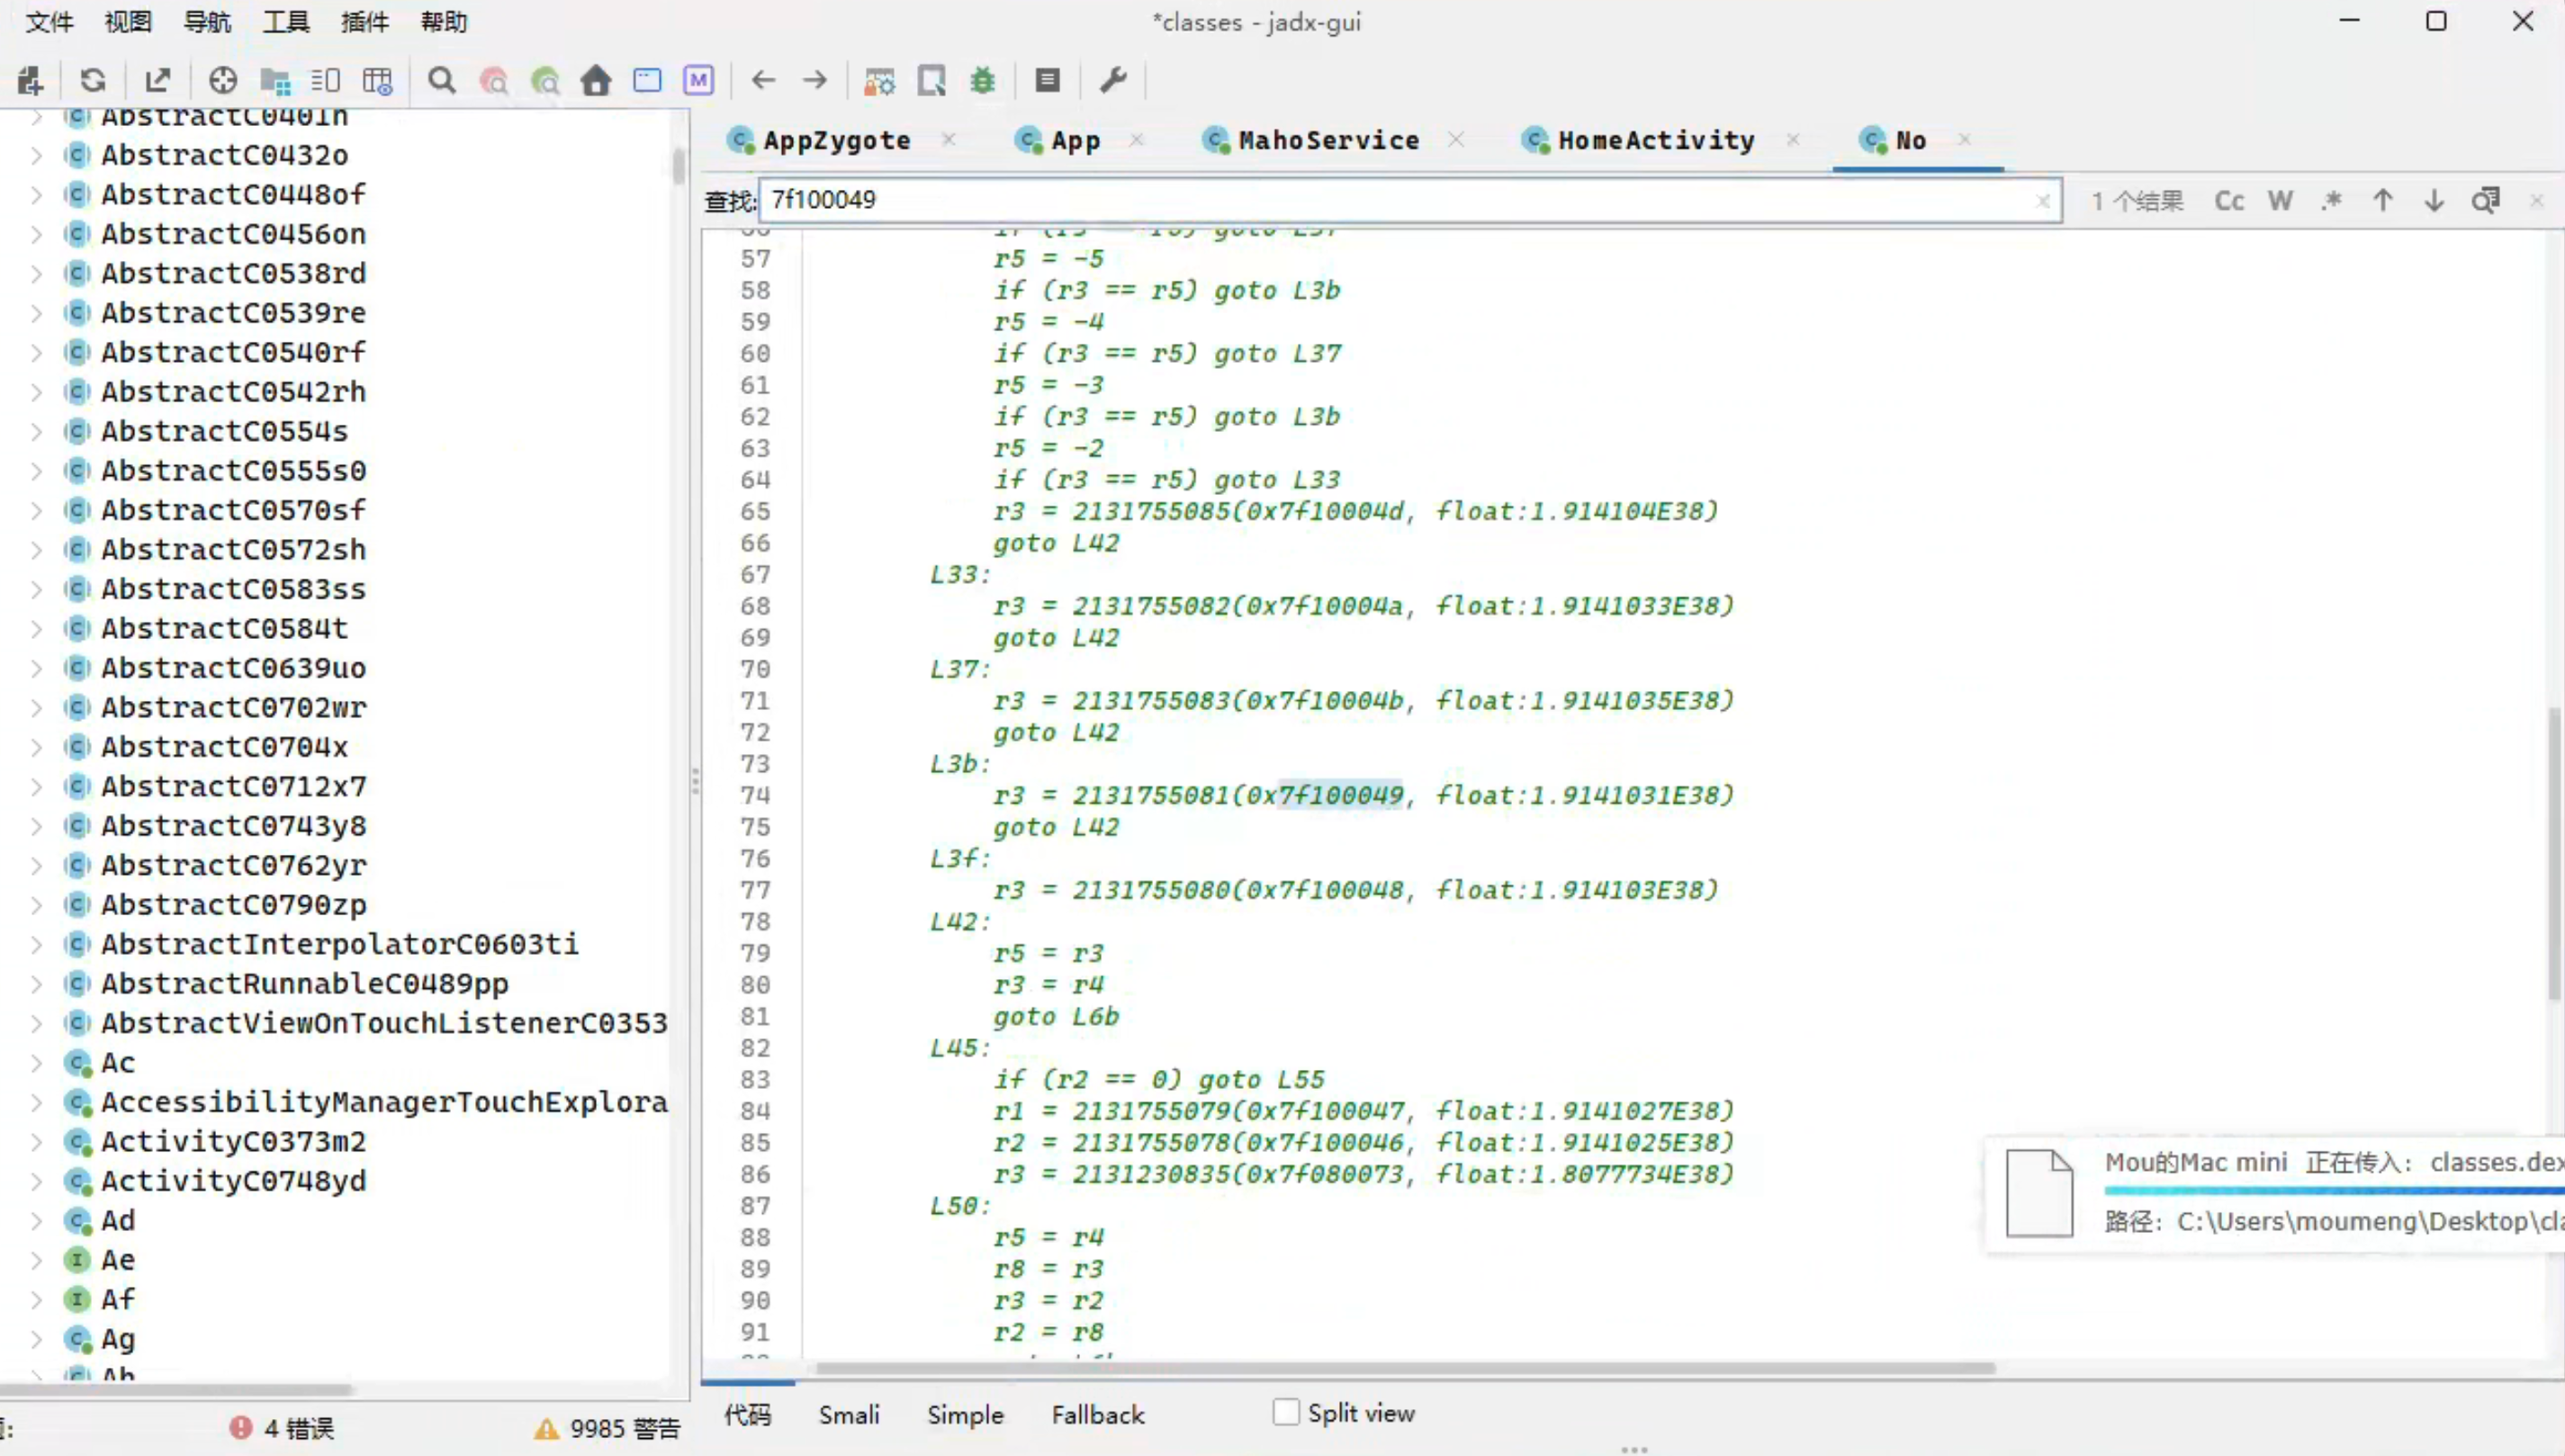Expand the ActivityC0373m2 class node

37,1141
